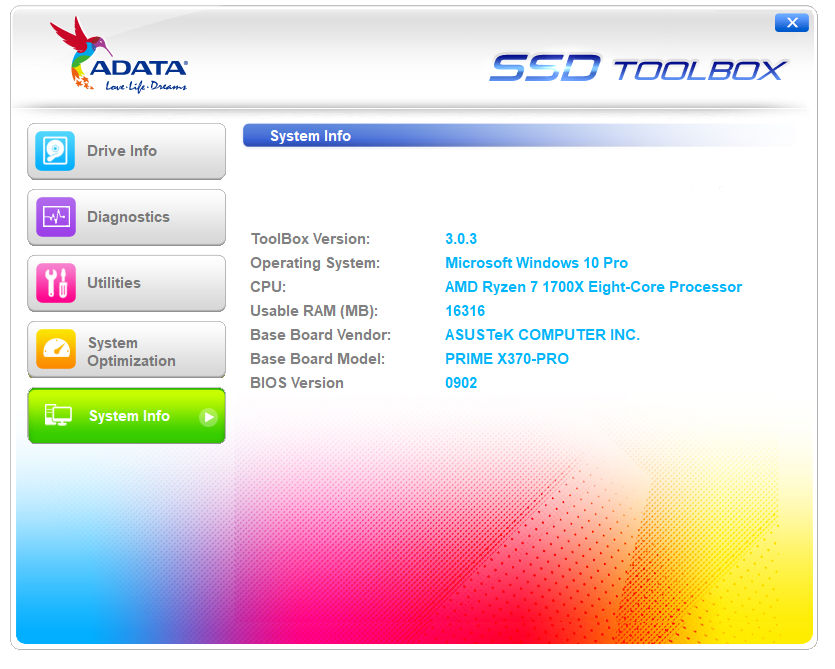Select the System Info section label
The width and height of the screenshot is (835, 669).
coord(129,416)
